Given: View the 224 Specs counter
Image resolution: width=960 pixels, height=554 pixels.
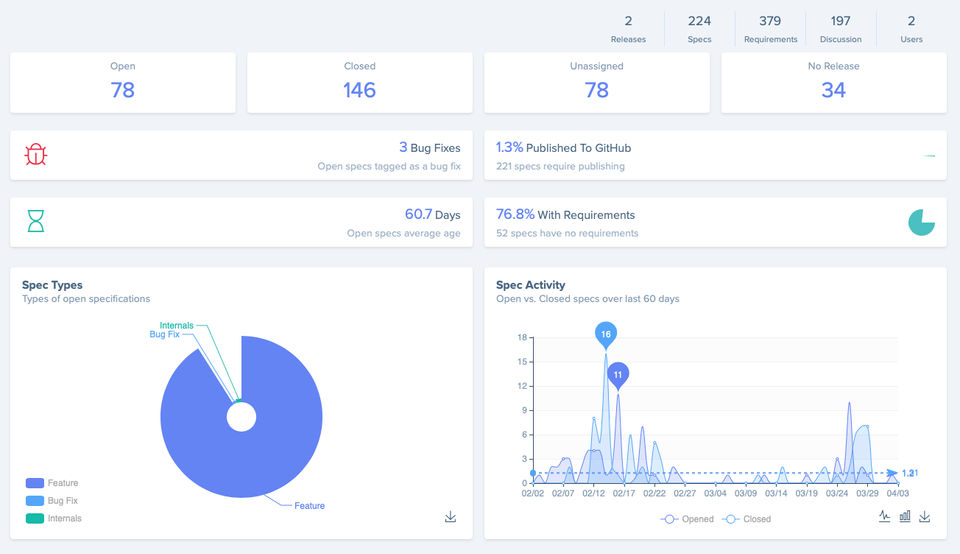Looking at the screenshot, I should click(x=699, y=29).
